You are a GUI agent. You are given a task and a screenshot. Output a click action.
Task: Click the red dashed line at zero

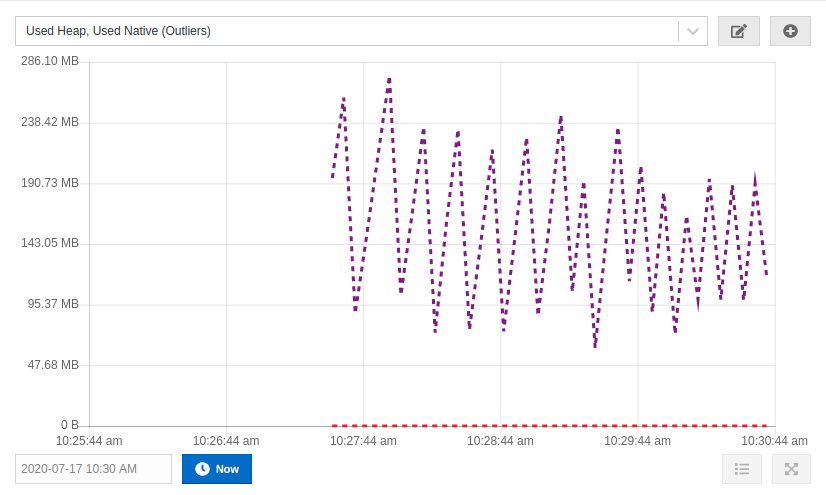point(550,425)
